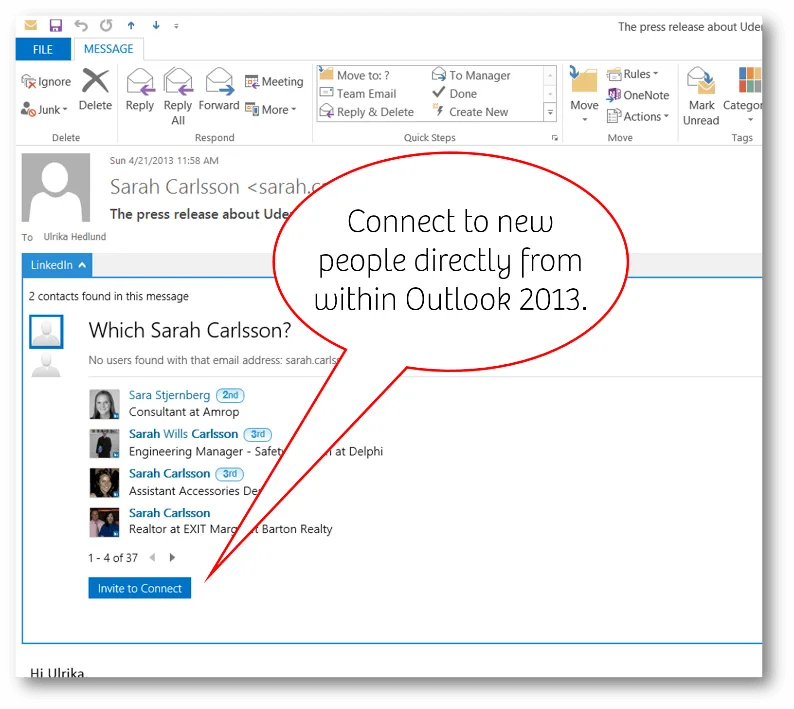Select the MESSAGE ribbon tab
This screenshot has width=794, height=709.
108,49
